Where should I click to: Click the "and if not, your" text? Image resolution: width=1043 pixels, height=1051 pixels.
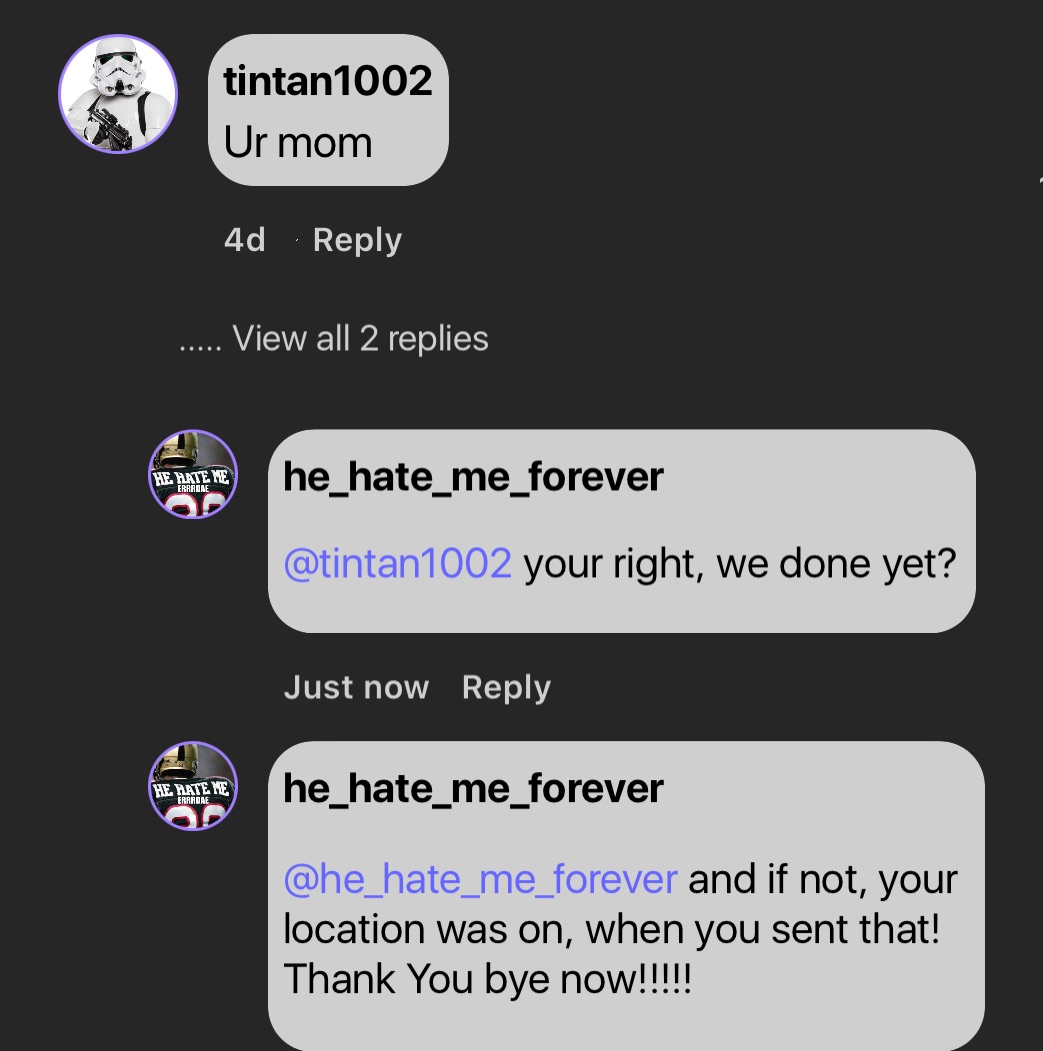[822, 879]
